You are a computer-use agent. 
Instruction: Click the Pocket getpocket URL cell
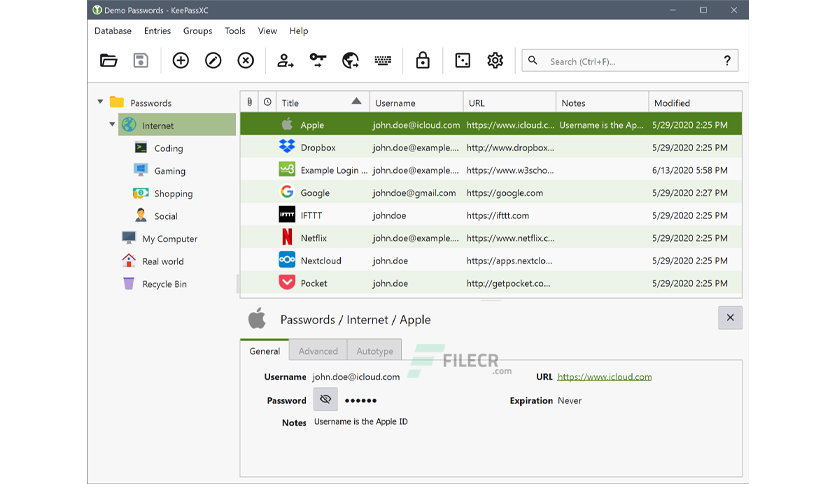[x=508, y=283]
